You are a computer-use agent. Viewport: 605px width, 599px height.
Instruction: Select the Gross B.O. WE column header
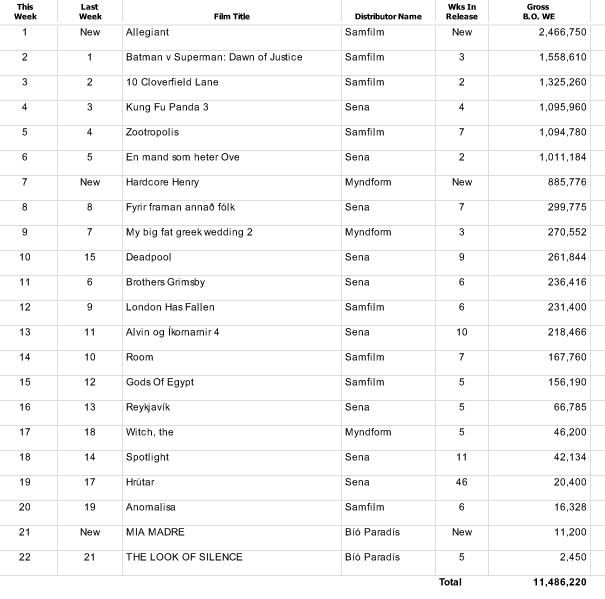coord(539,12)
